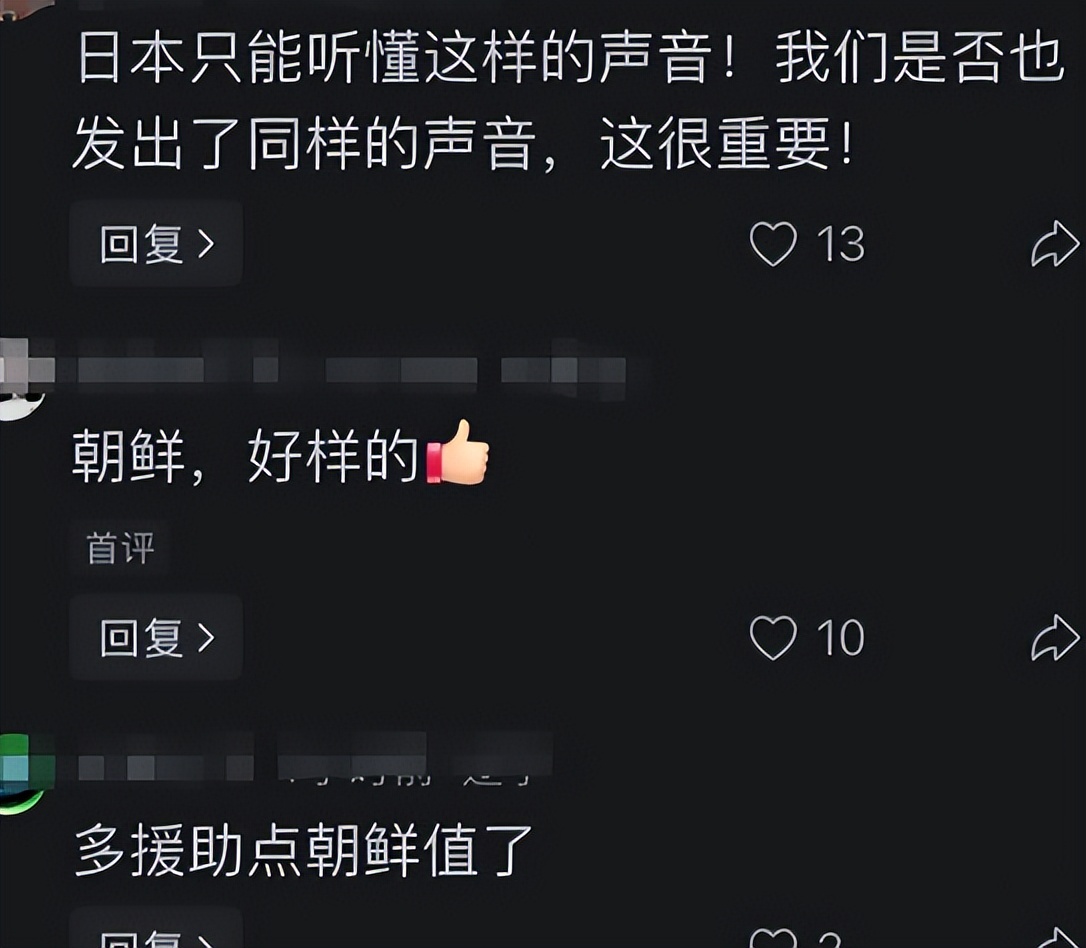
Task: Expand replies chevron on first 回复
Action: [x=206, y=244]
